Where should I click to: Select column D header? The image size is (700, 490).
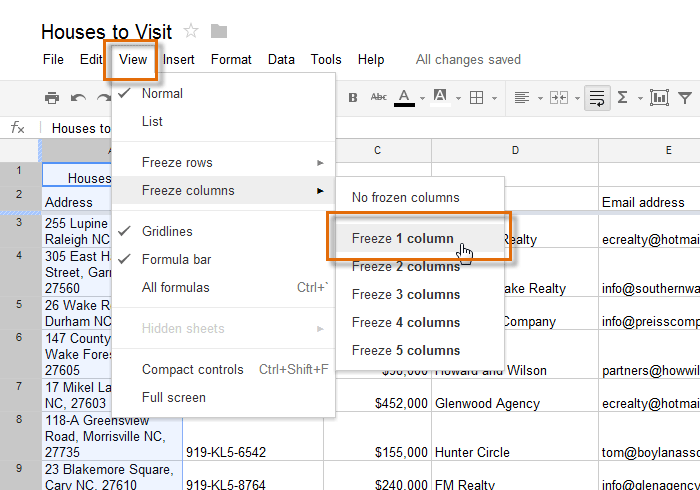click(x=515, y=150)
